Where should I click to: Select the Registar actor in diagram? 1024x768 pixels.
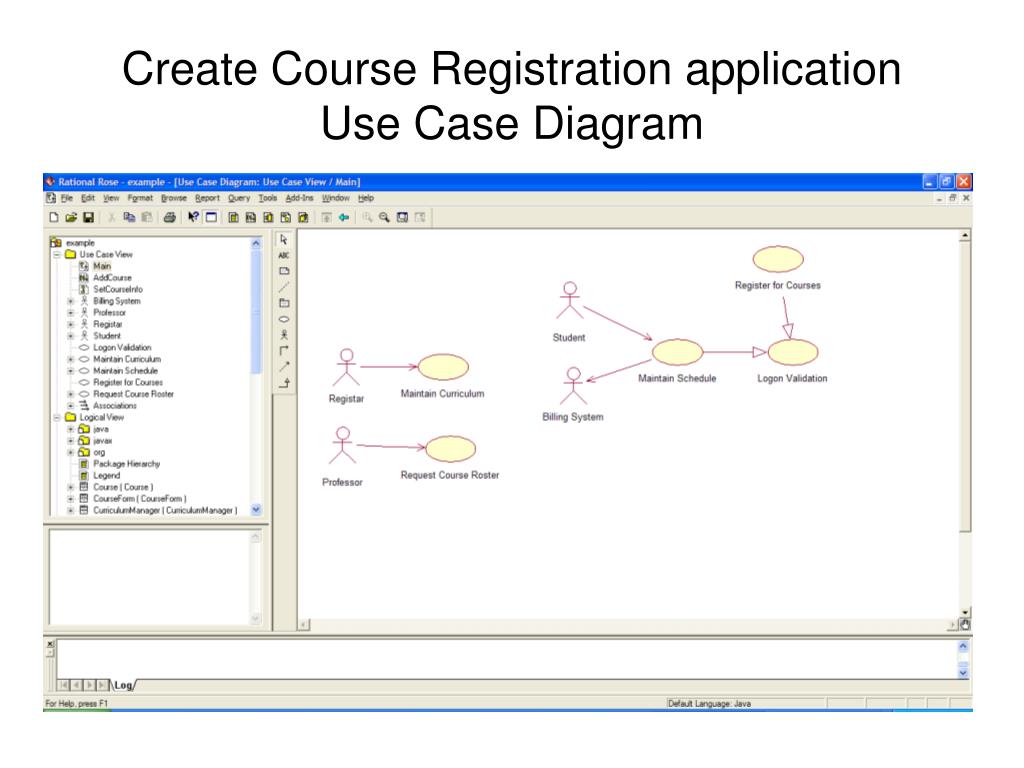(346, 367)
